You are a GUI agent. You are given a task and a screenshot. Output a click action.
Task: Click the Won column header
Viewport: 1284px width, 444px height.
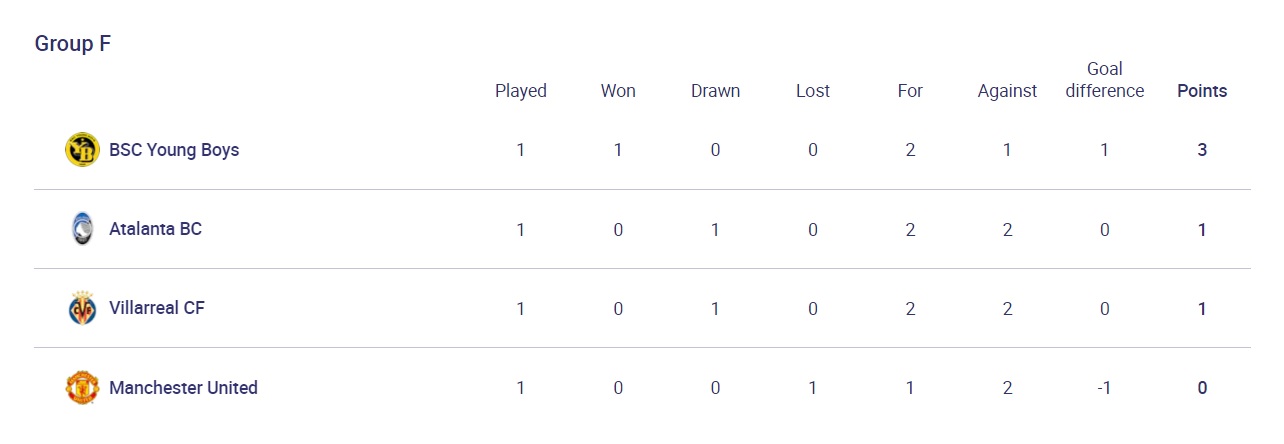tap(618, 91)
